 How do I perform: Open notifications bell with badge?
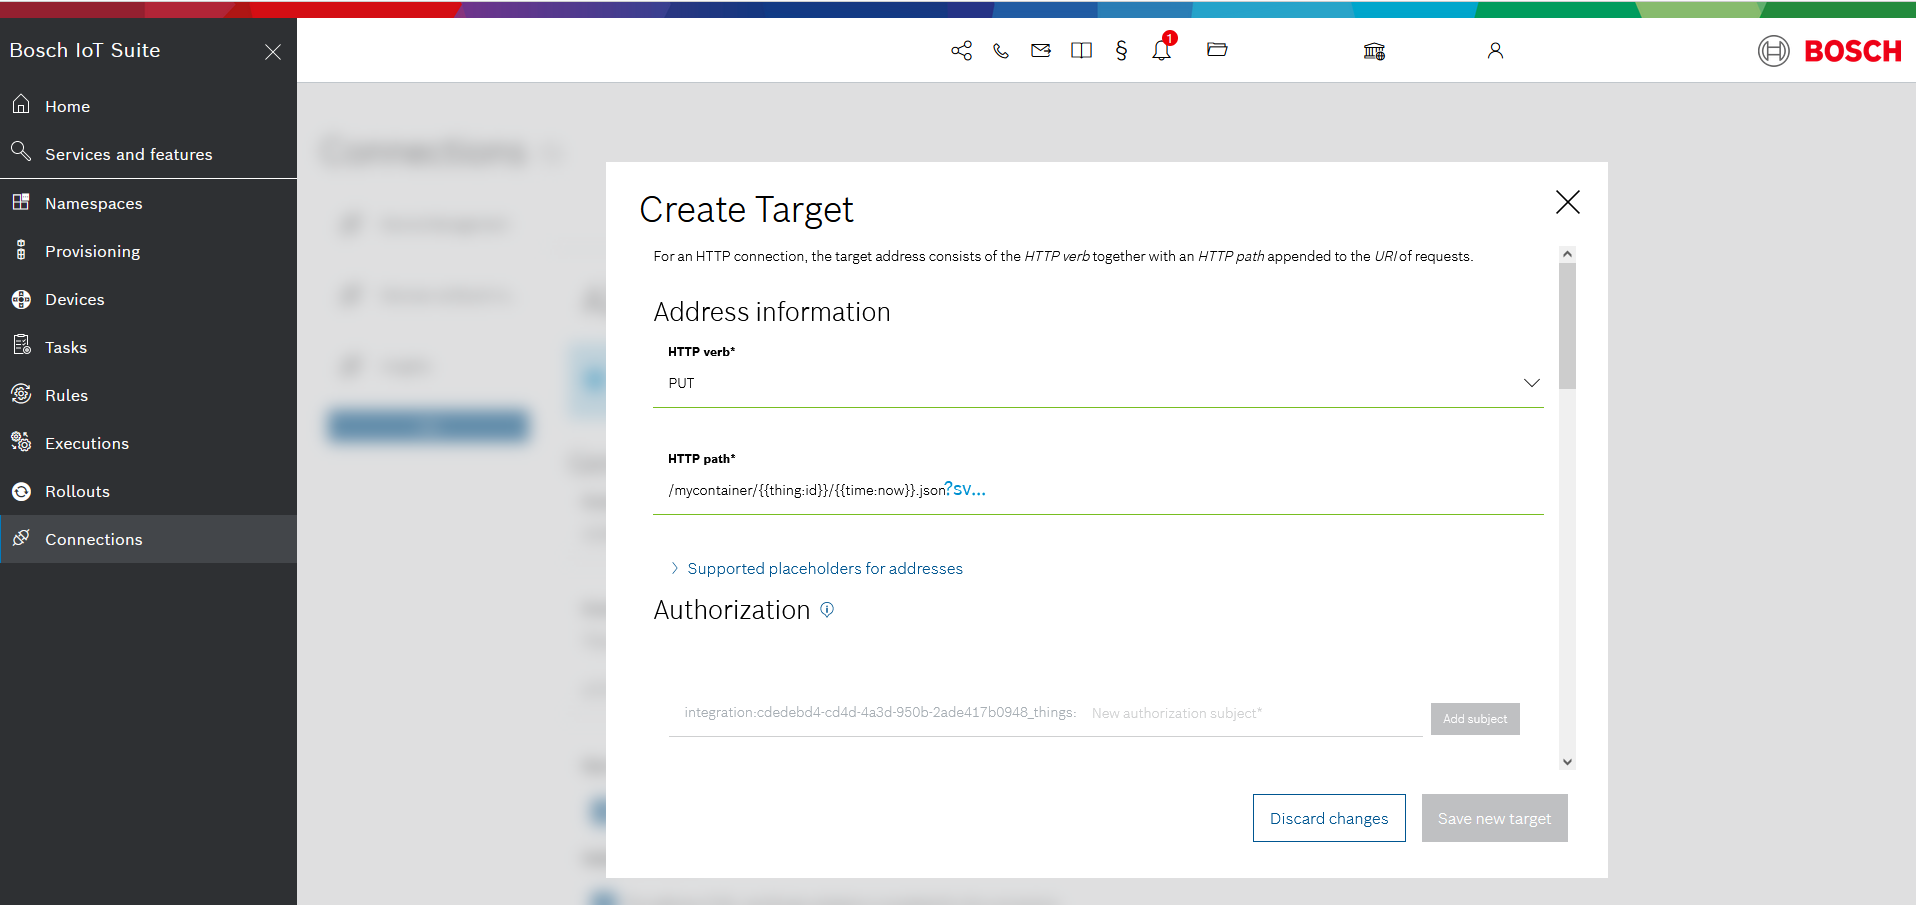tap(1162, 48)
